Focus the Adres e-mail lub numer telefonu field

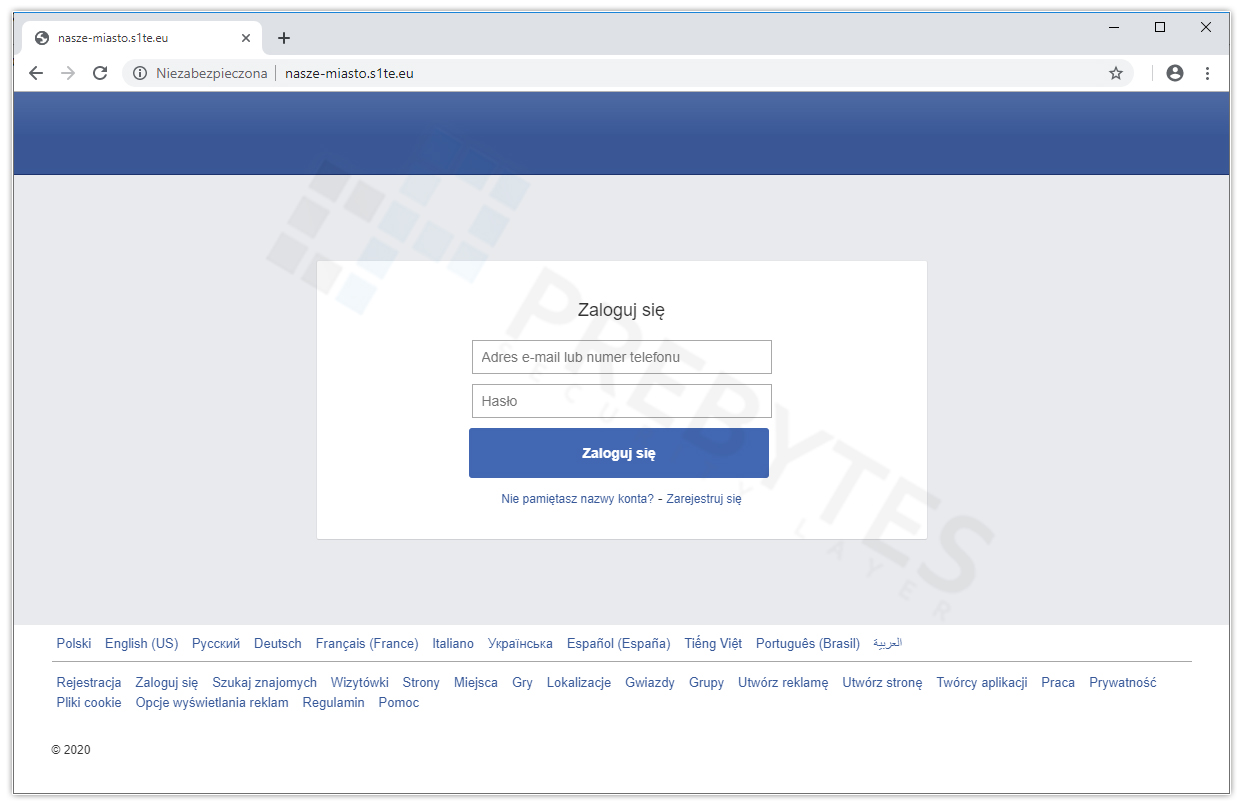point(622,357)
